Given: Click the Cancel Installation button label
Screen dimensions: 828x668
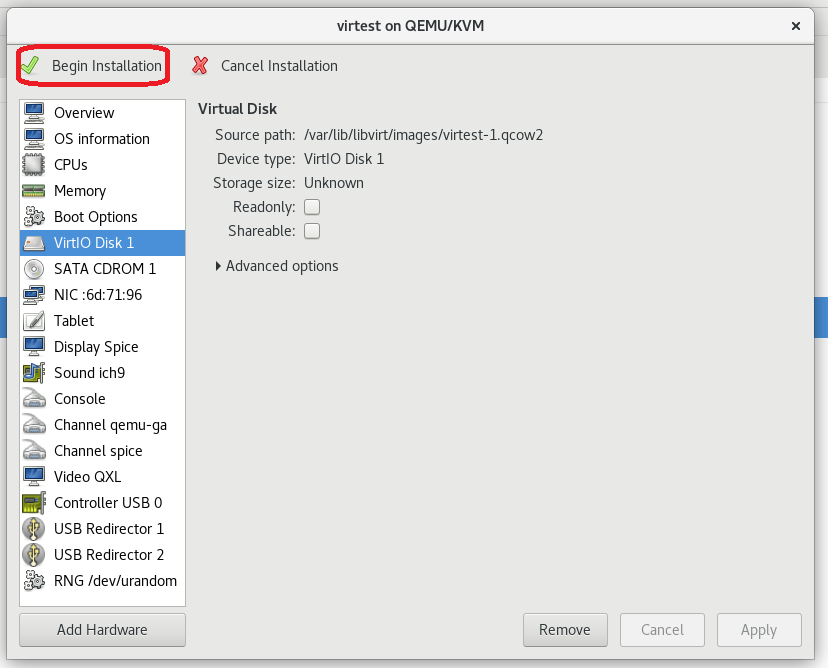Looking at the screenshot, I should [x=279, y=66].
